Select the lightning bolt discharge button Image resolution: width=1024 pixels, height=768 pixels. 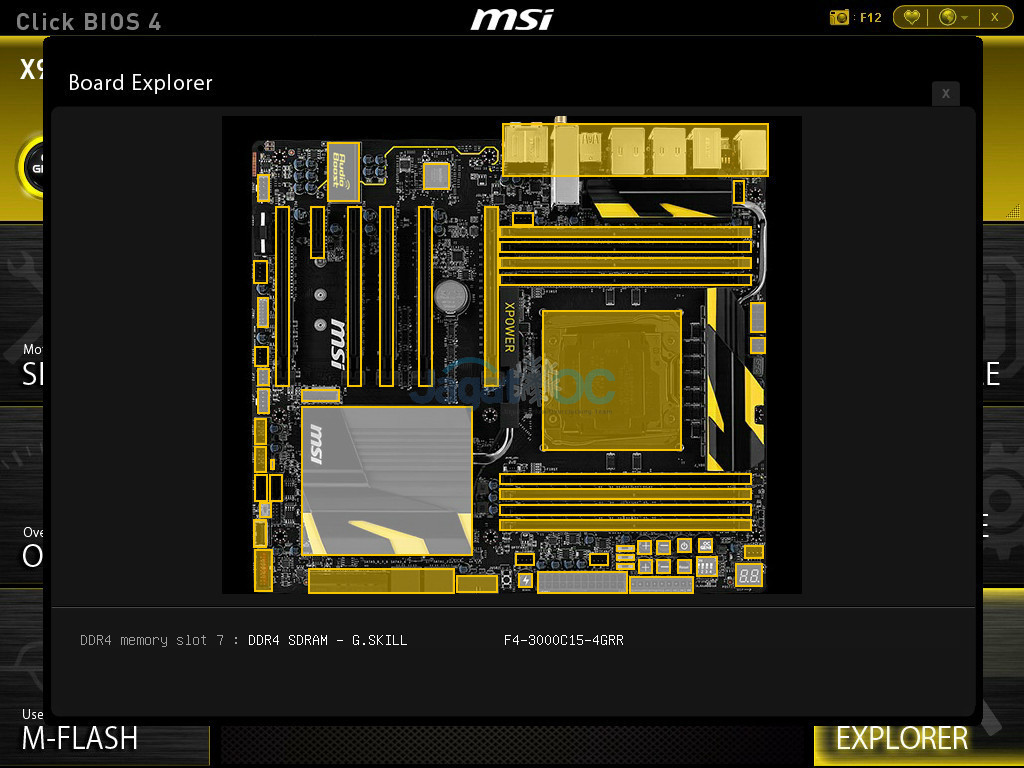pyautogui.click(x=526, y=580)
